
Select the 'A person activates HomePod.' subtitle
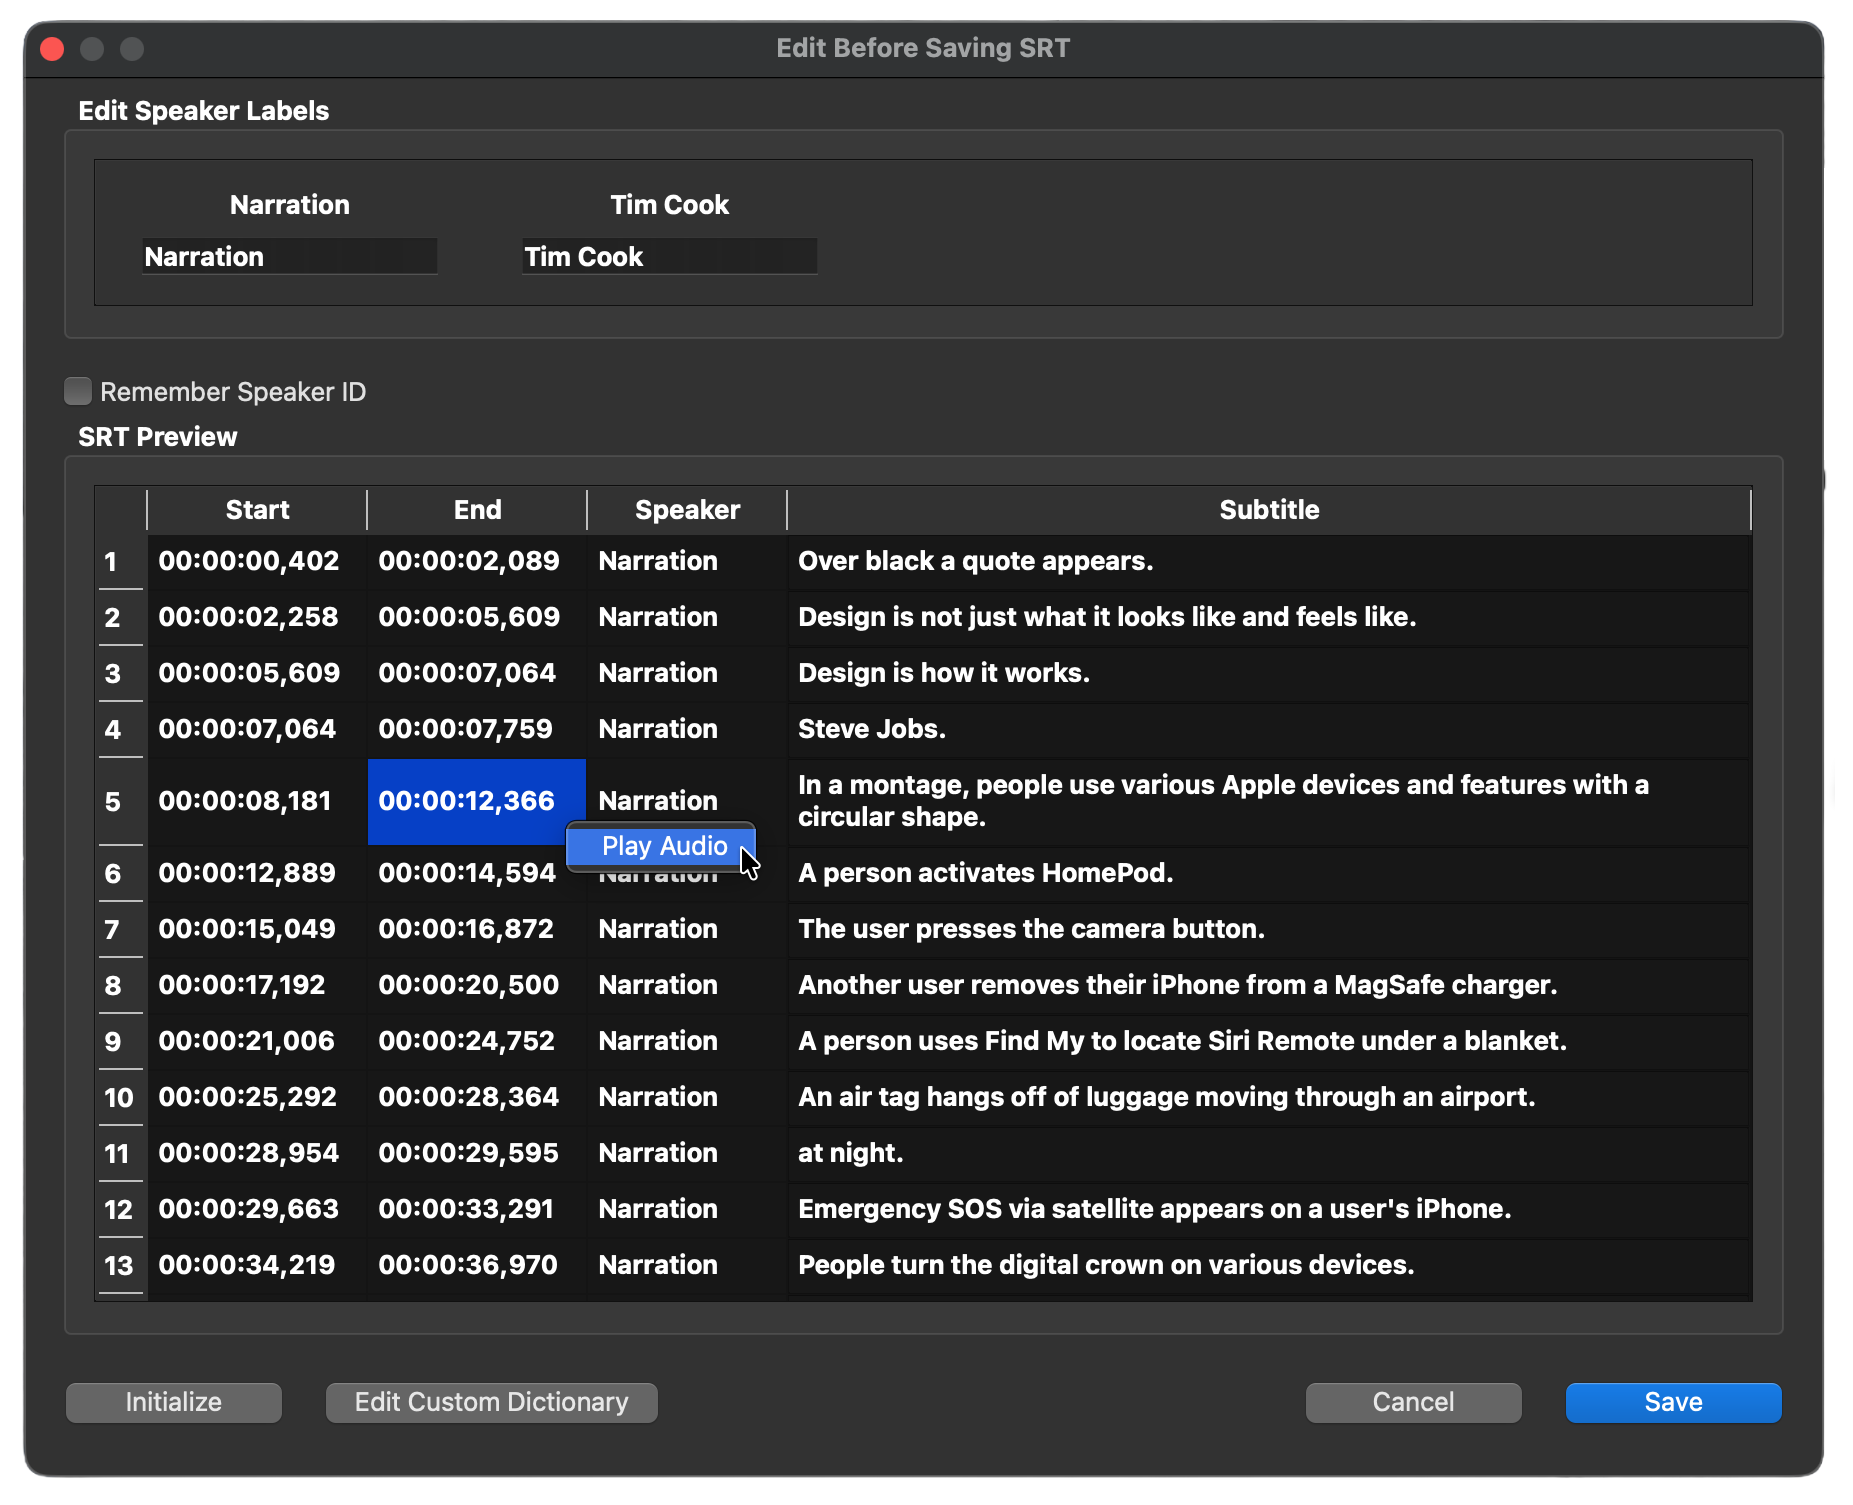point(985,873)
